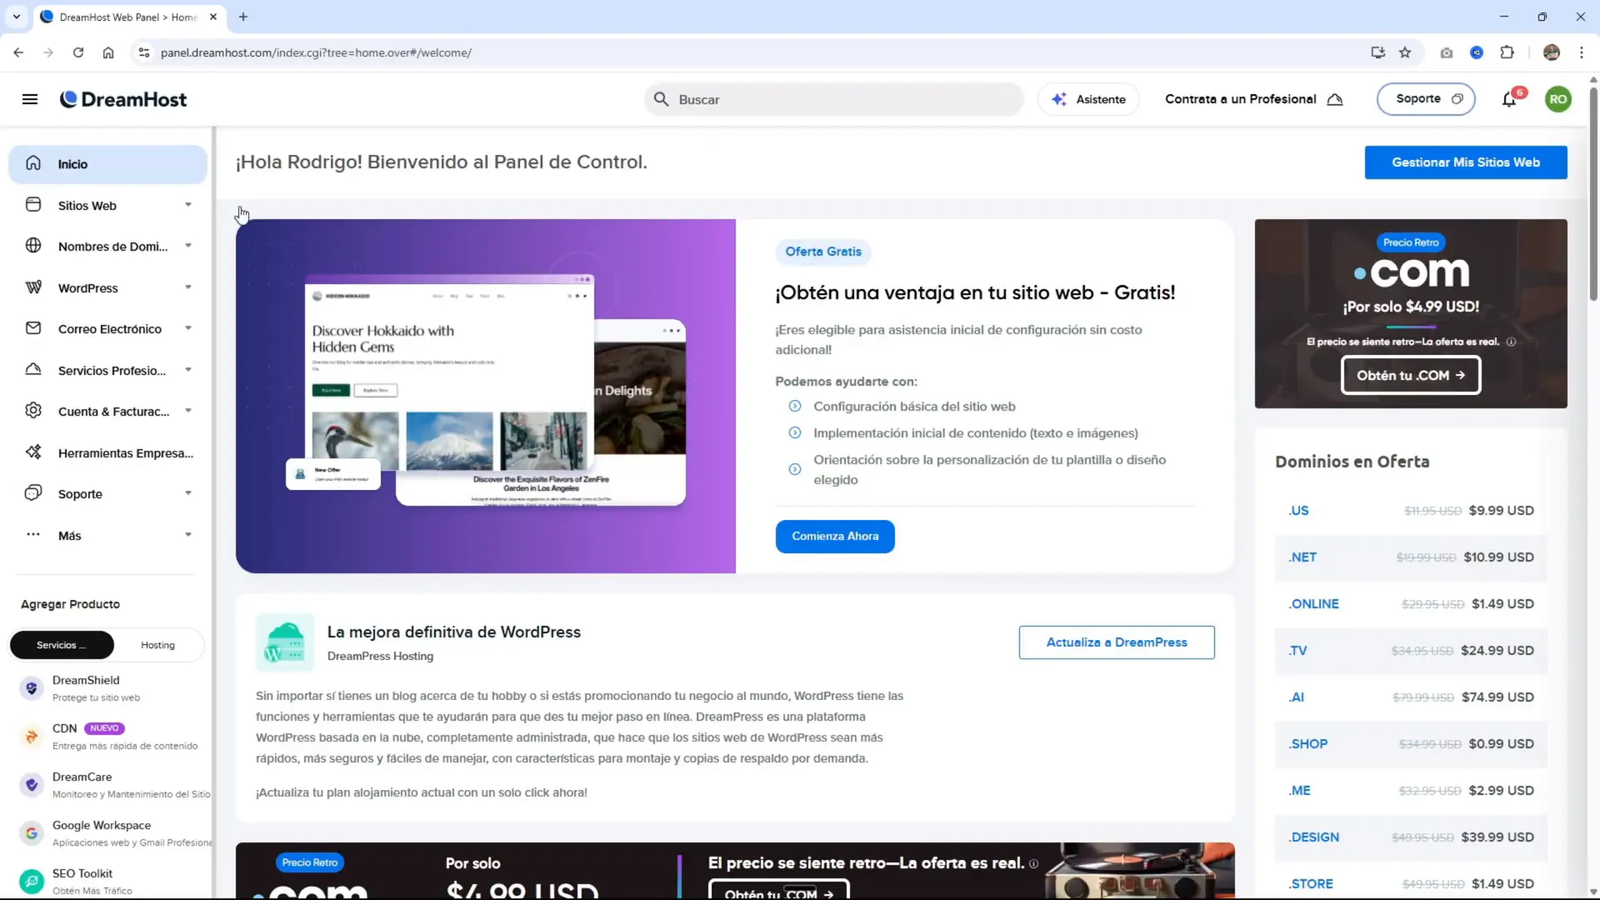Screen dimensions: 1600x900
Task: Switch to the Servicios product tab
Action: tap(62, 645)
